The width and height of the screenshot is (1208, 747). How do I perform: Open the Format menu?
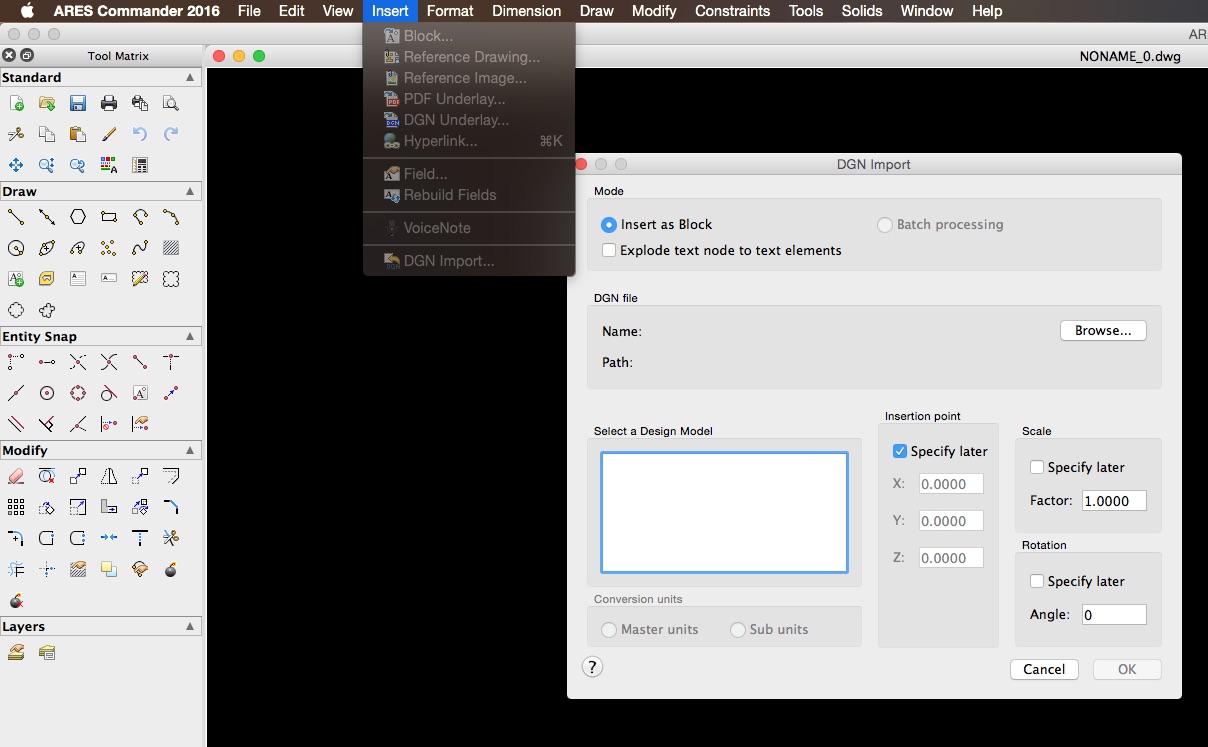tap(450, 11)
